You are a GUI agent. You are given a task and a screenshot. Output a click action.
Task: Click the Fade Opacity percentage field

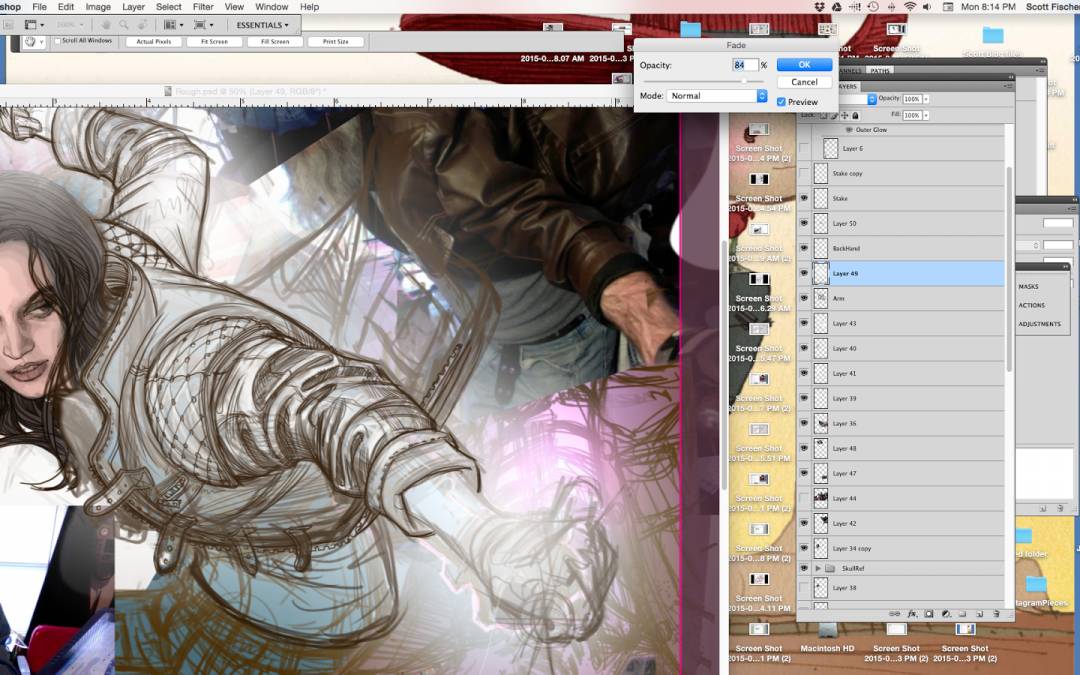pyautogui.click(x=745, y=65)
